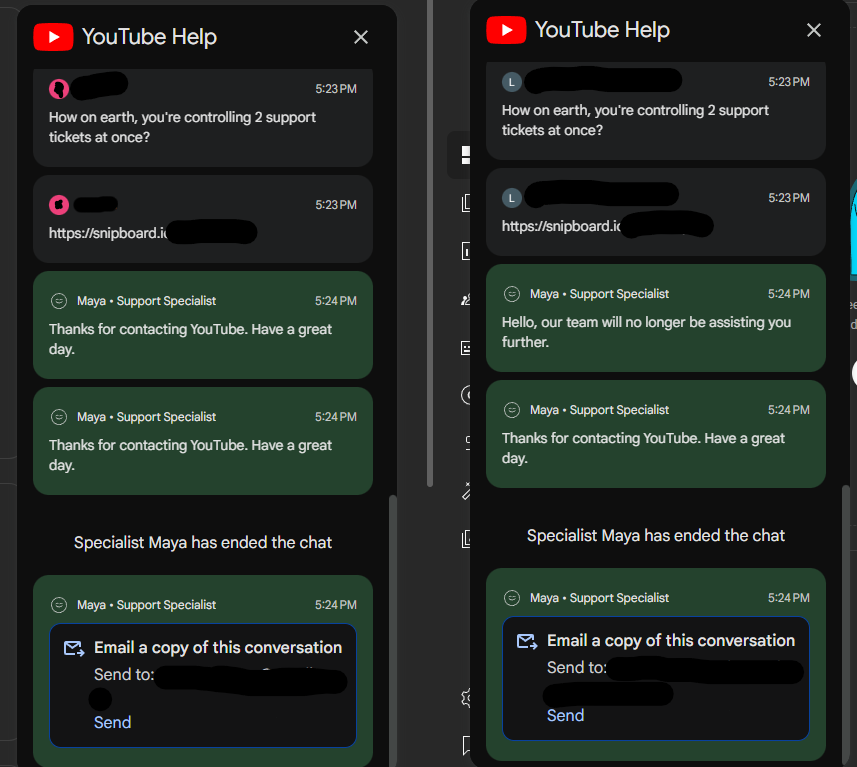Click 'L' avatar on right snipboard message
857x767 pixels.
pos(512,198)
